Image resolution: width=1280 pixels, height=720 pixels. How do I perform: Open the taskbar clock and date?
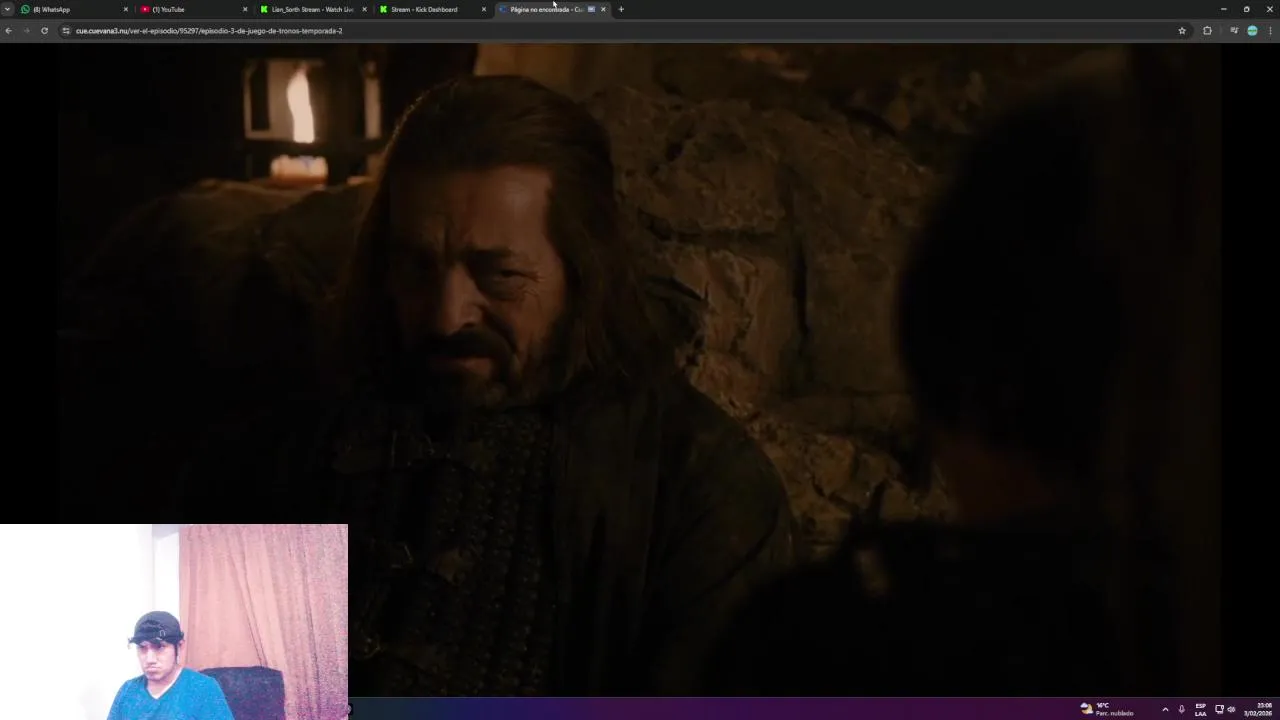pos(1258,709)
